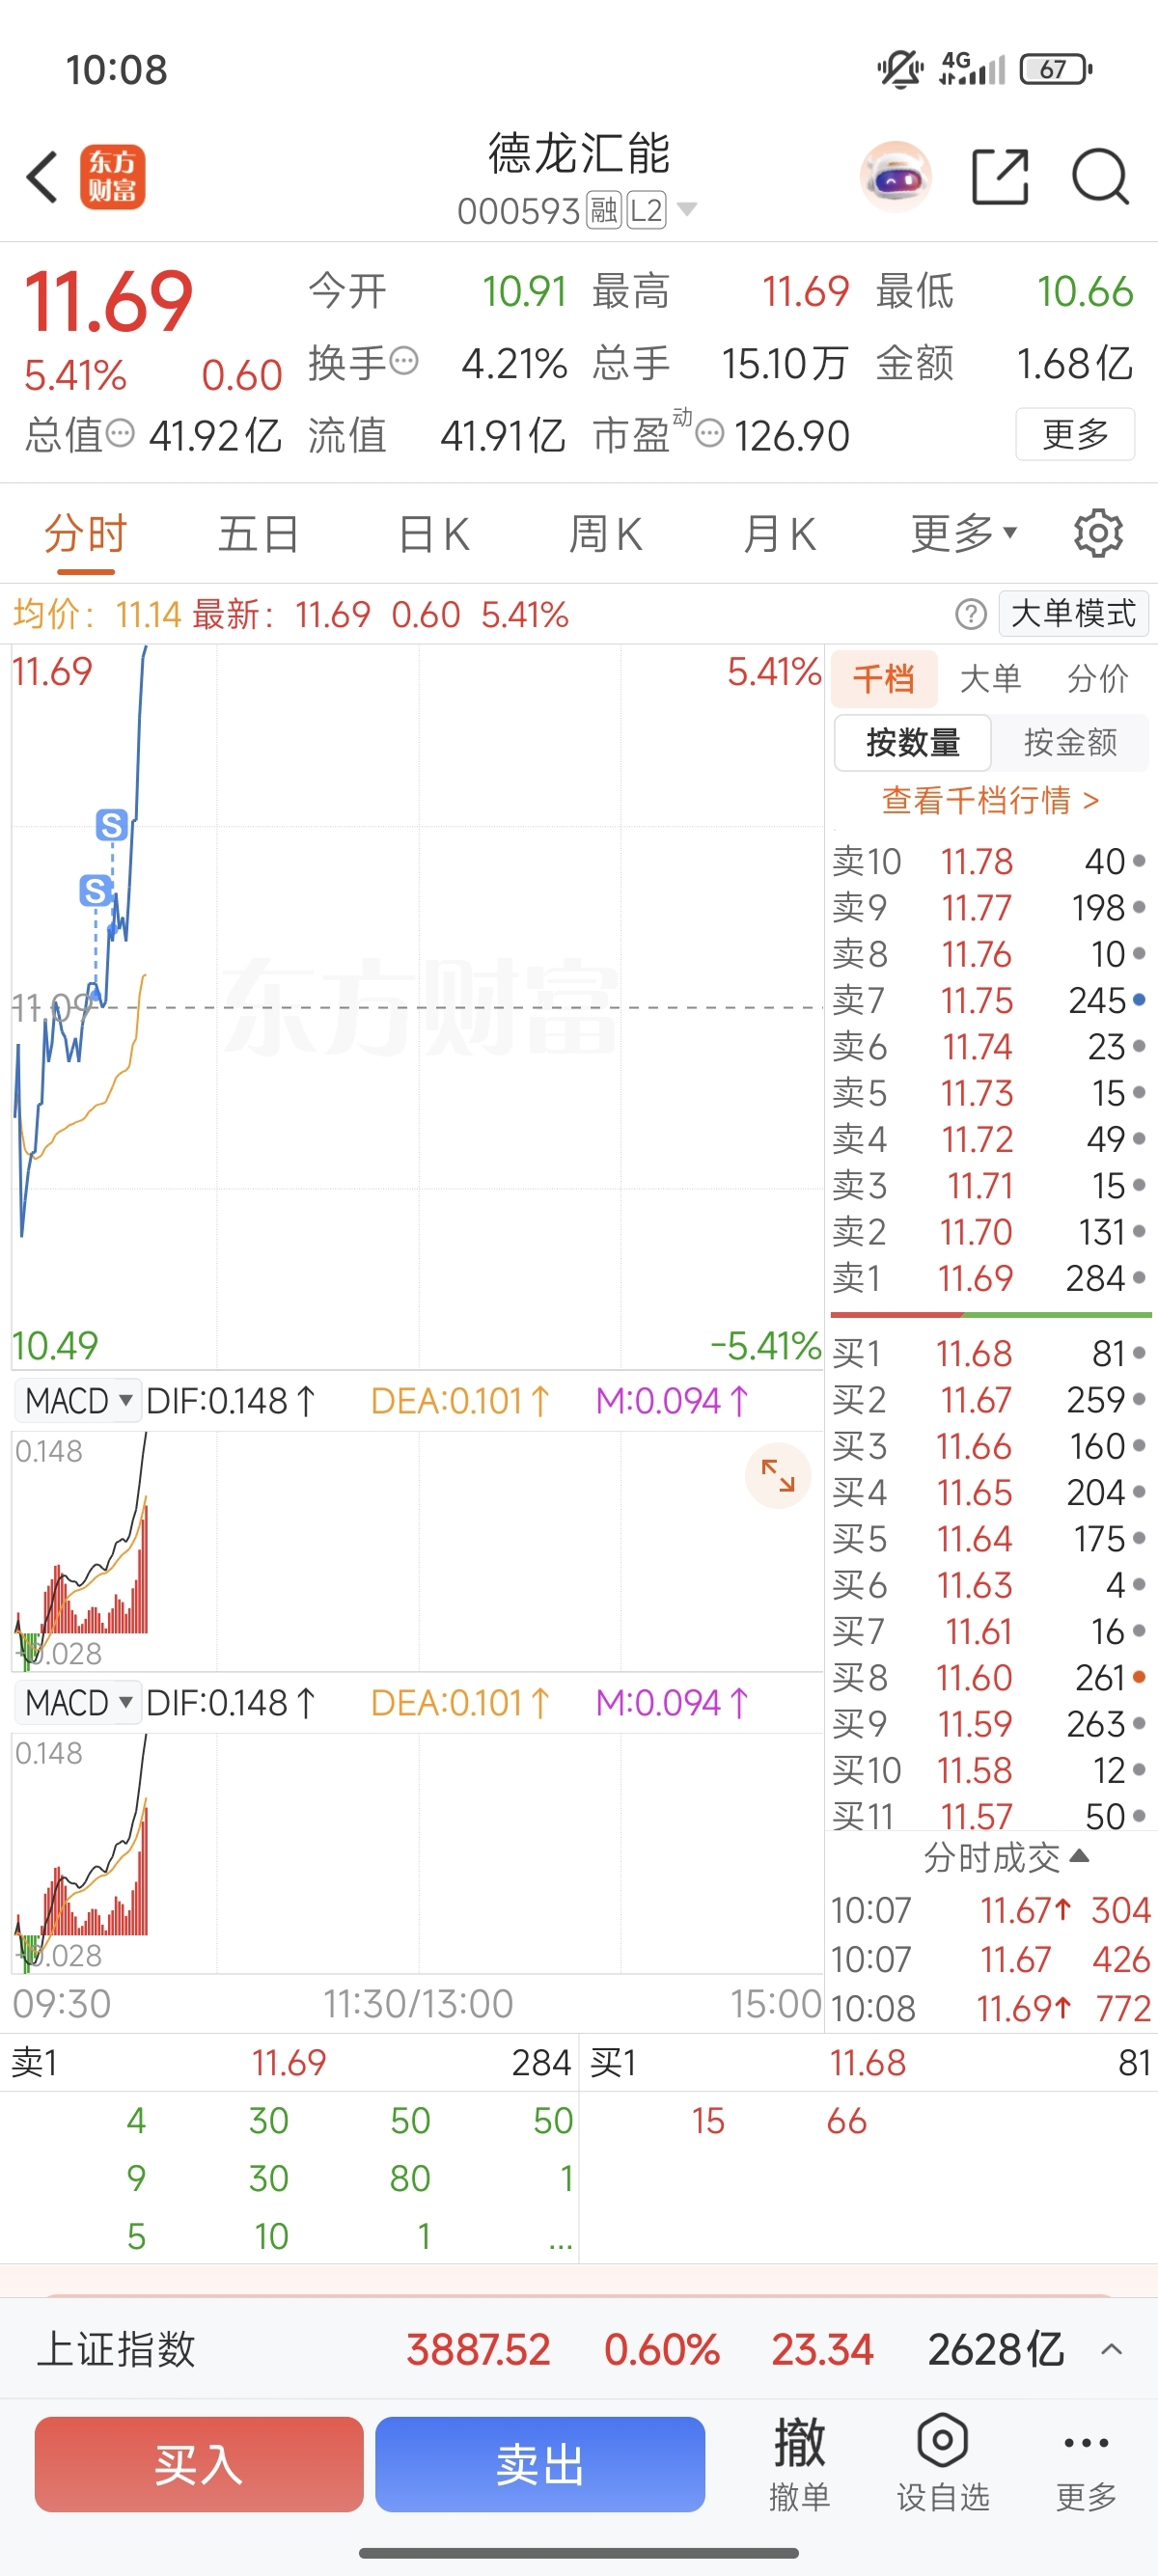
Task: Tap the info icon beside 总值
Action: pyautogui.click(x=120, y=434)
